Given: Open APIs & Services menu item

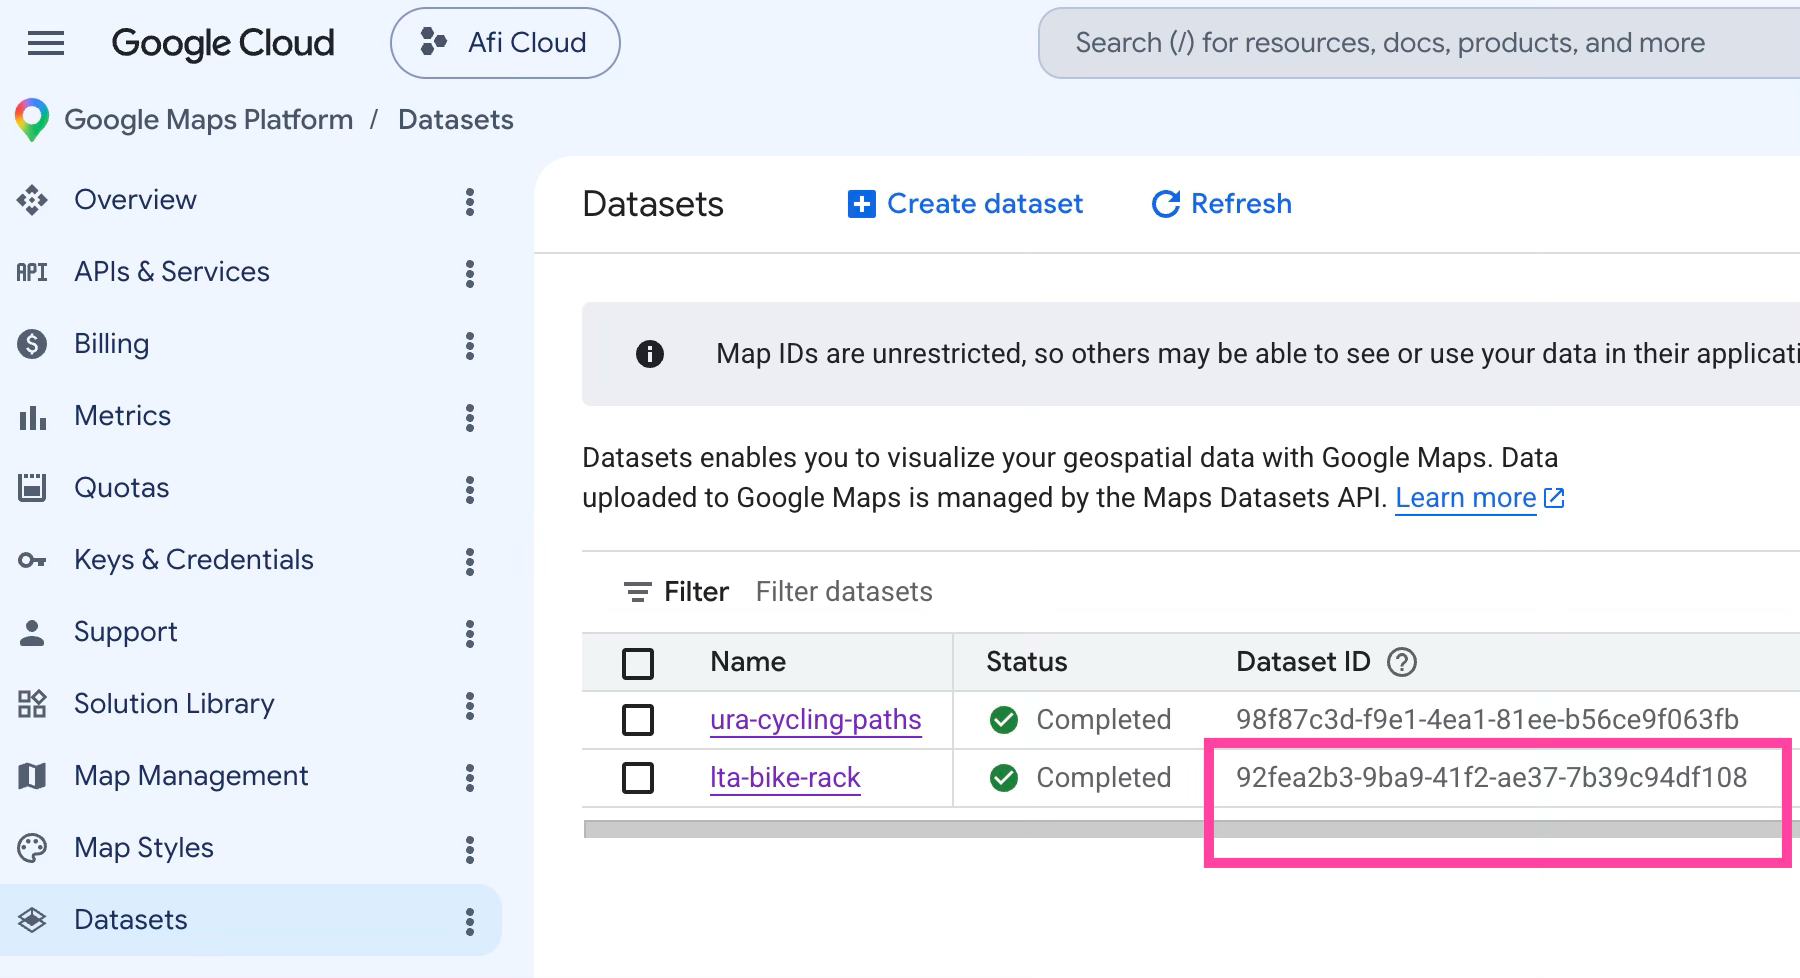Looking at the screenshot, I should (172, 272).
